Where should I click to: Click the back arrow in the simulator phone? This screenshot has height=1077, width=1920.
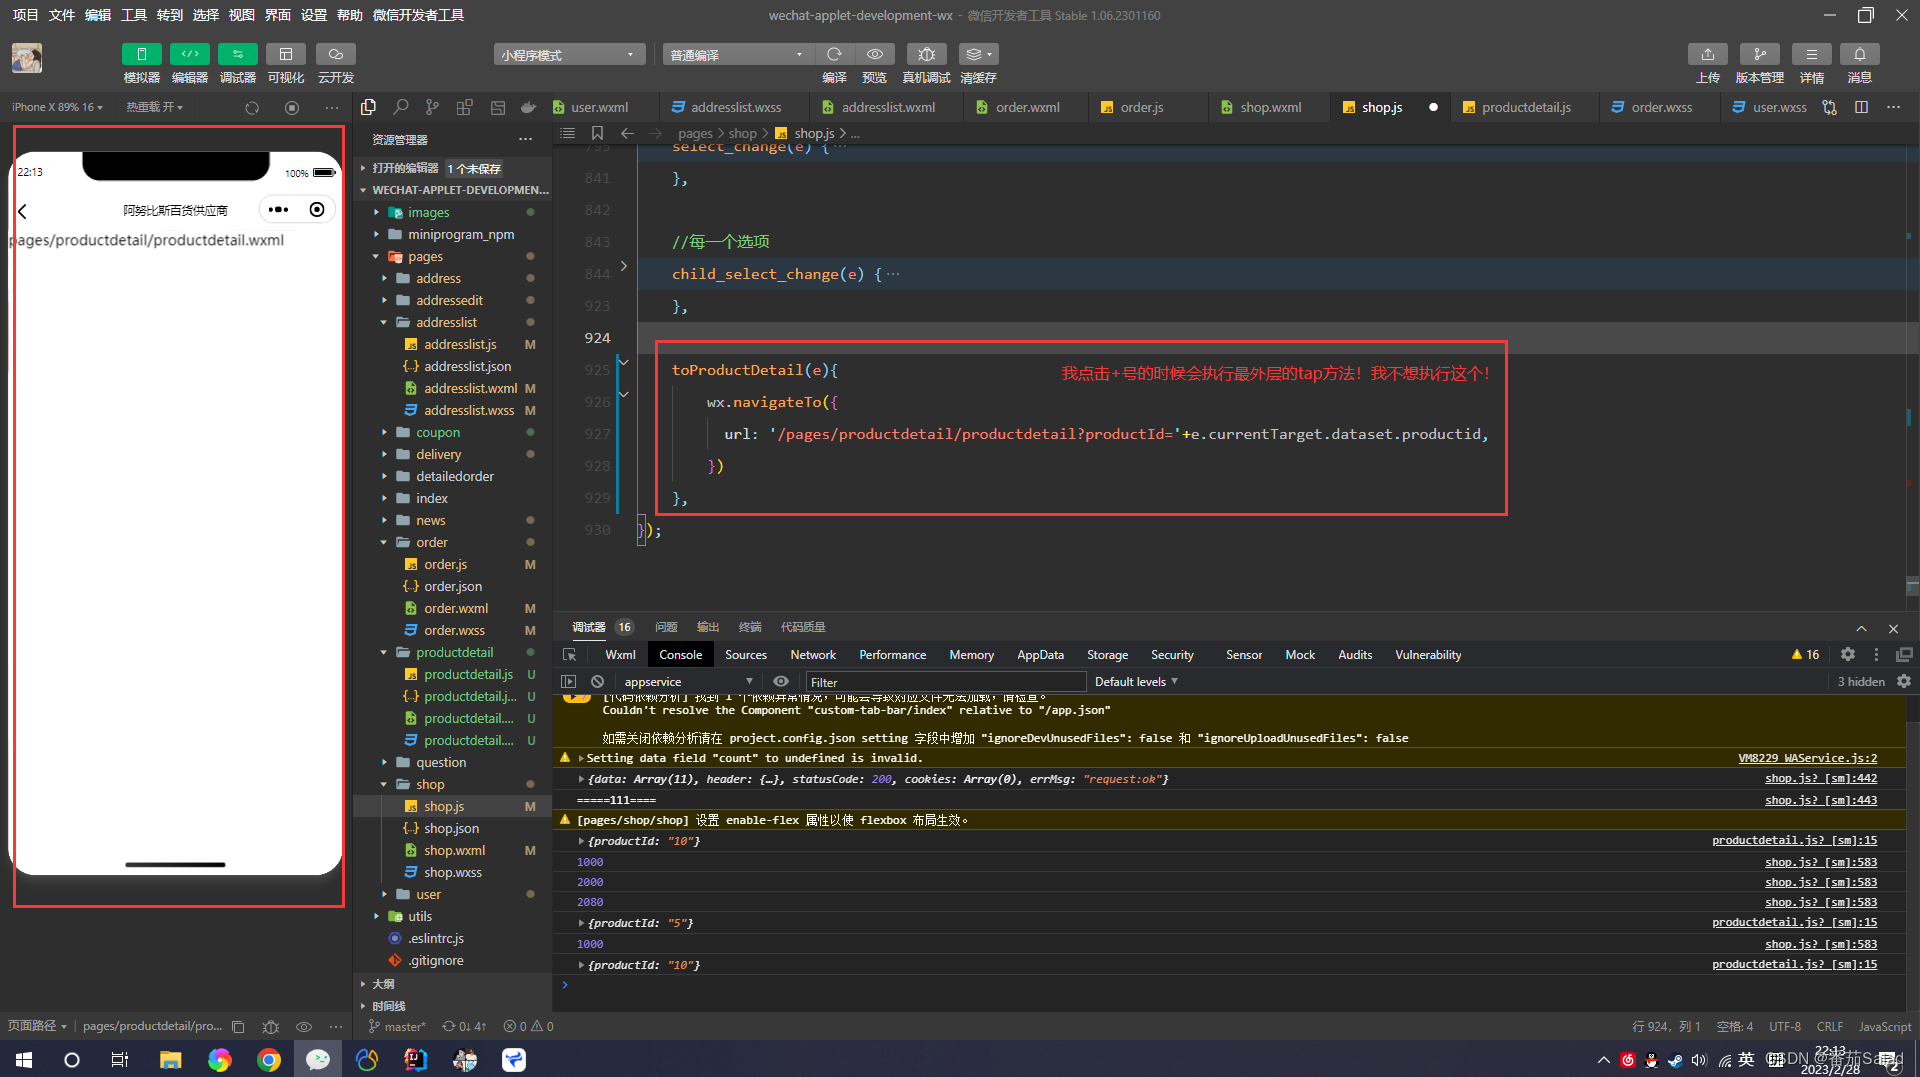tap(22, 211)
